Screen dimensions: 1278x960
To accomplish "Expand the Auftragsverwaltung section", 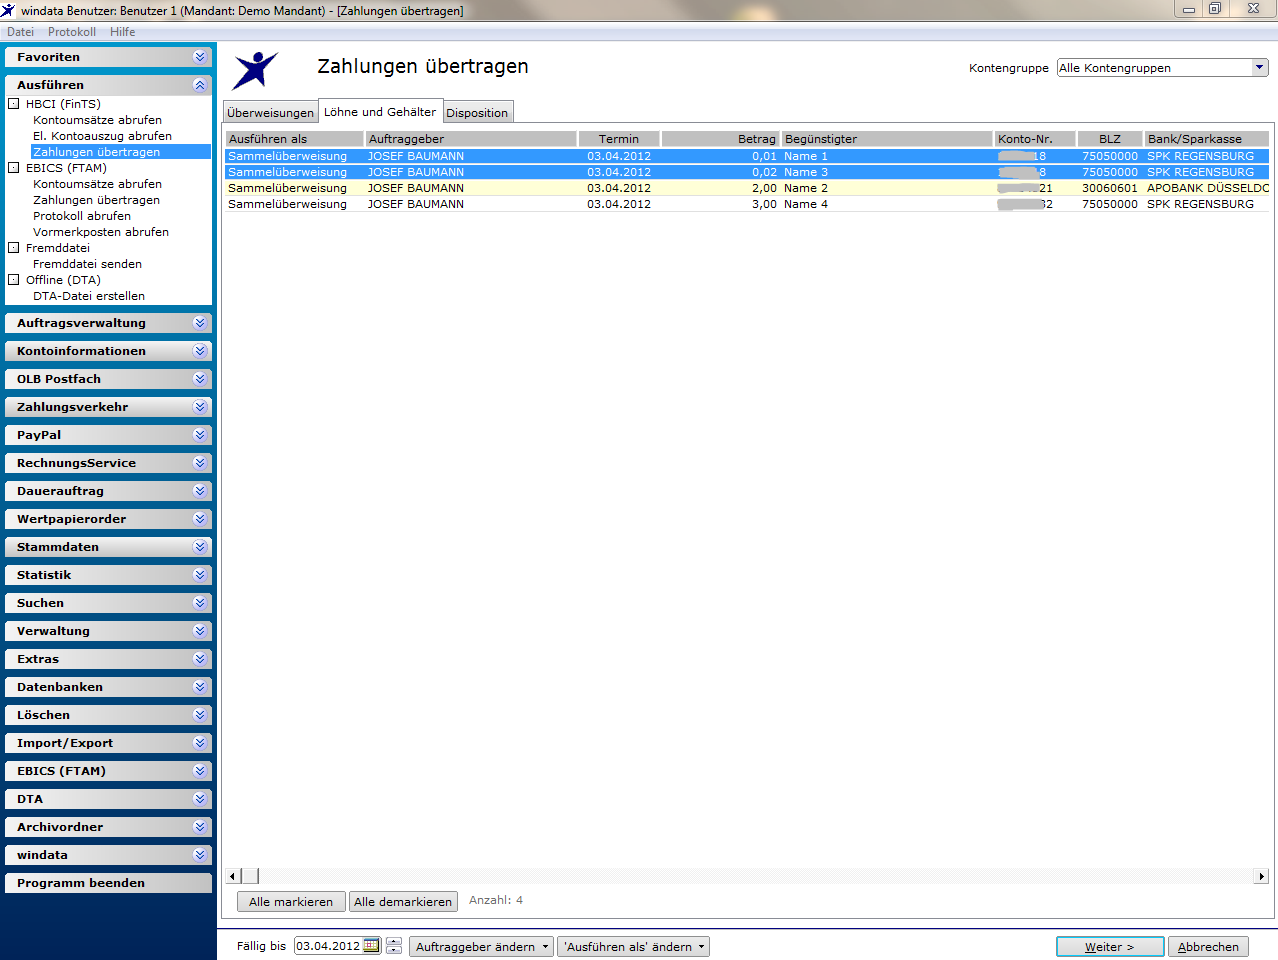I will tap(109, 323).
